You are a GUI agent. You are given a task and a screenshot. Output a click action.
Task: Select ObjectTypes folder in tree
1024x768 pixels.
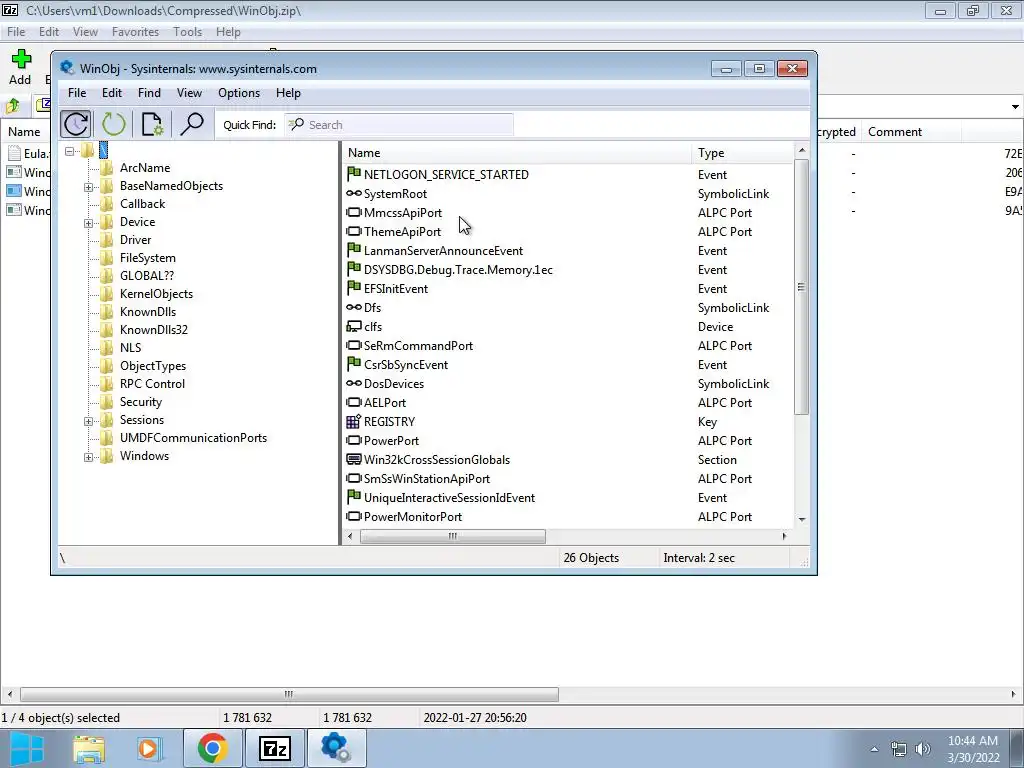click(153, 366)
